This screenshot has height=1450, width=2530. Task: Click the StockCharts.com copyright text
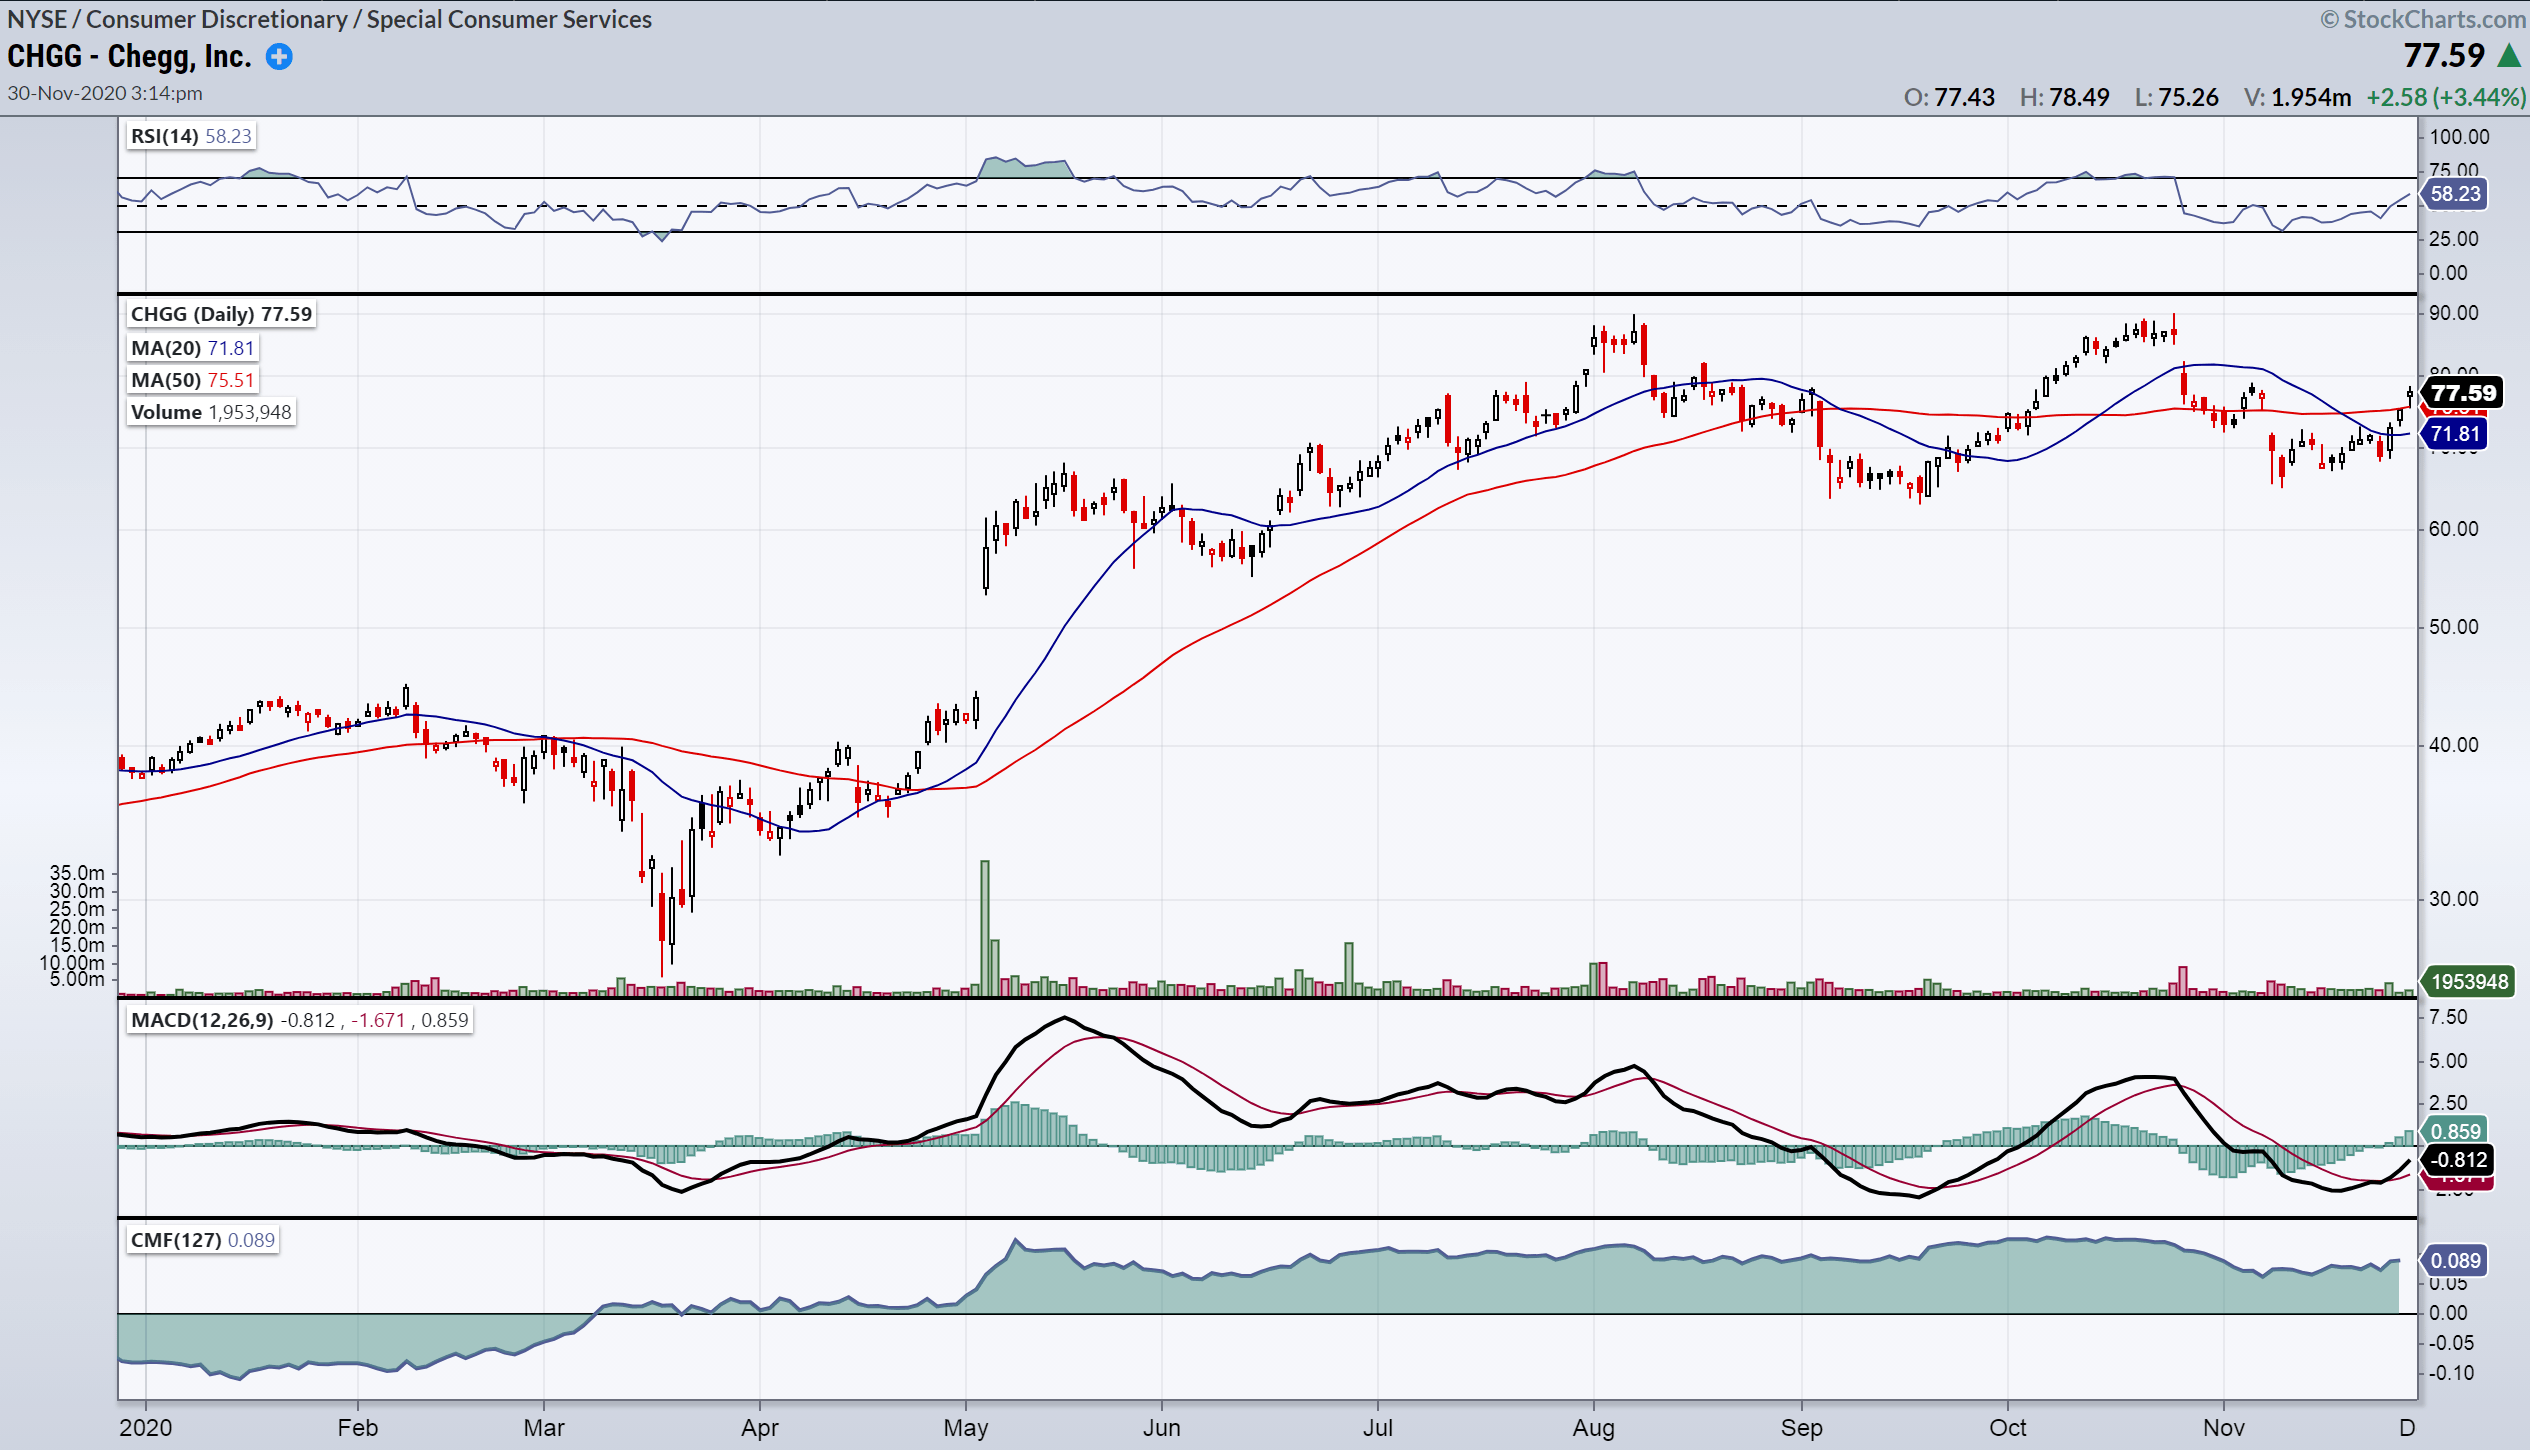[2424, 19]
